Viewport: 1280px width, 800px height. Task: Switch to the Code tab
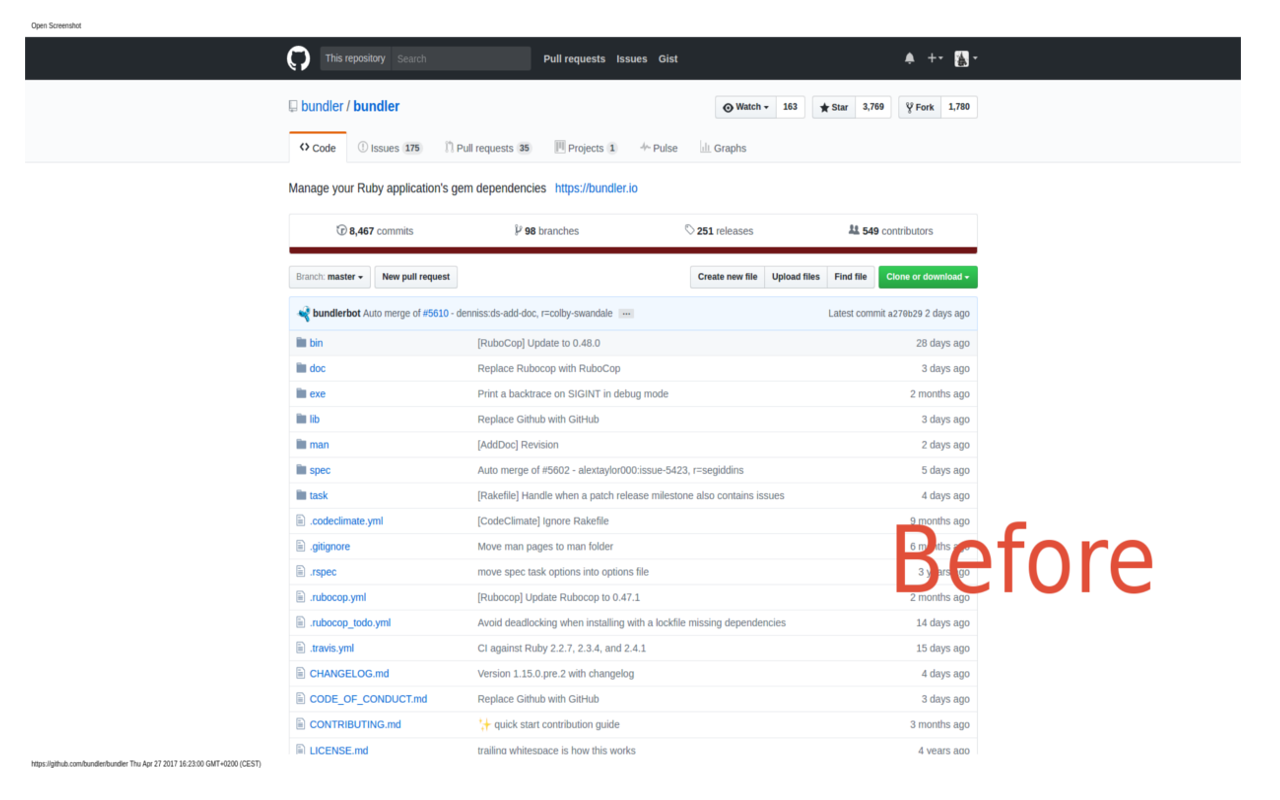click(x=318, y=148)
